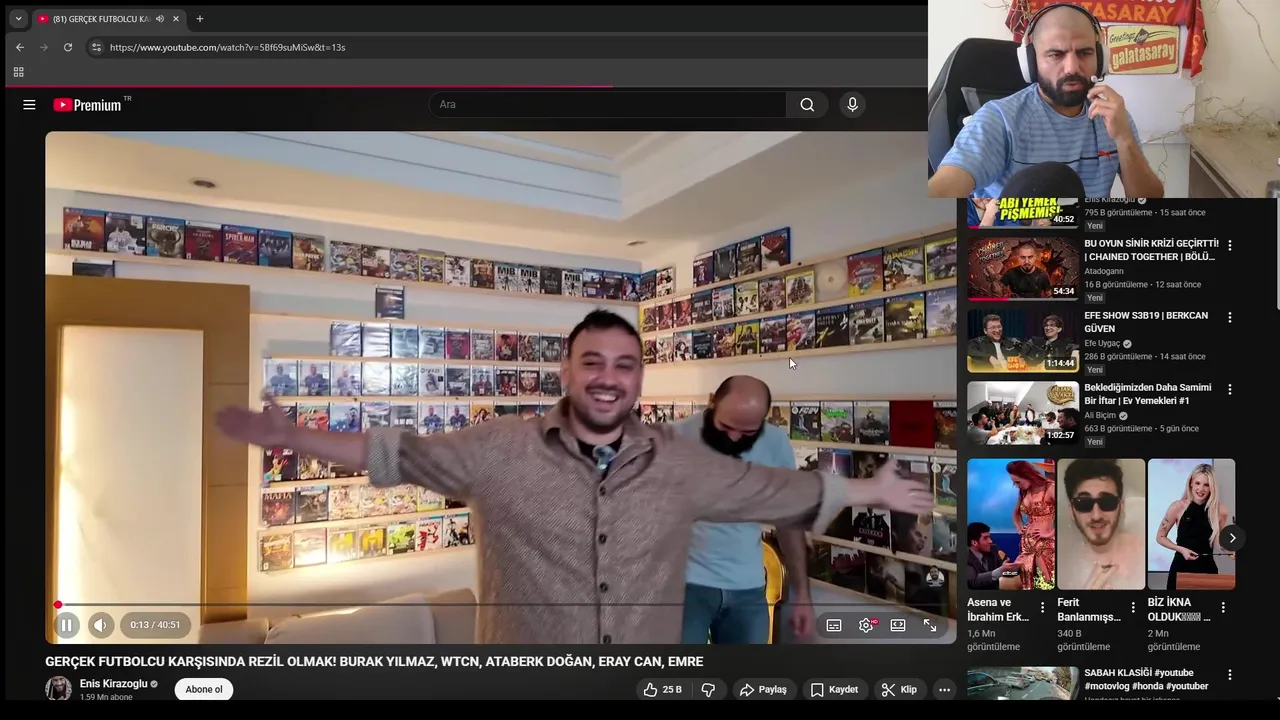The height and width of the screenshot is (720, 1280).
Task: Open a new browser tab
Action: [199, 18]
